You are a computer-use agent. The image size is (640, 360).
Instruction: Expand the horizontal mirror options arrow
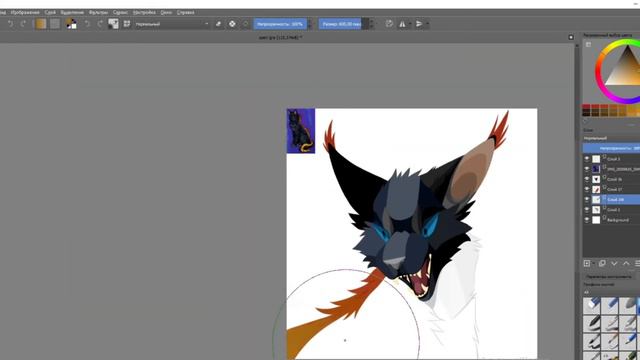[x=410, y=24]
